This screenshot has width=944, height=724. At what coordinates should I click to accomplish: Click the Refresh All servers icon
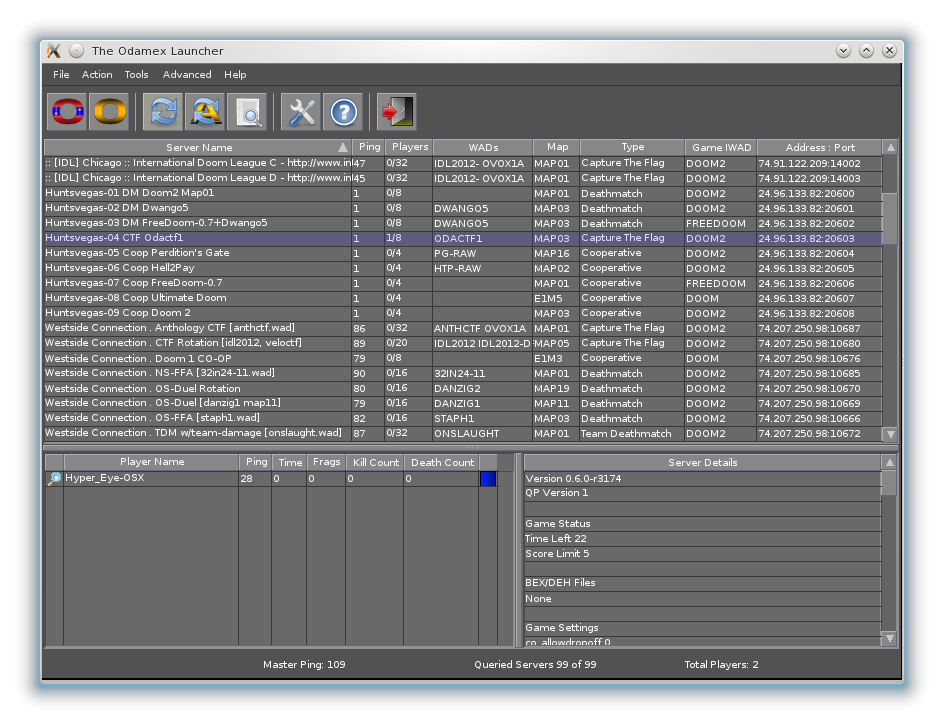tap(206, 112)
